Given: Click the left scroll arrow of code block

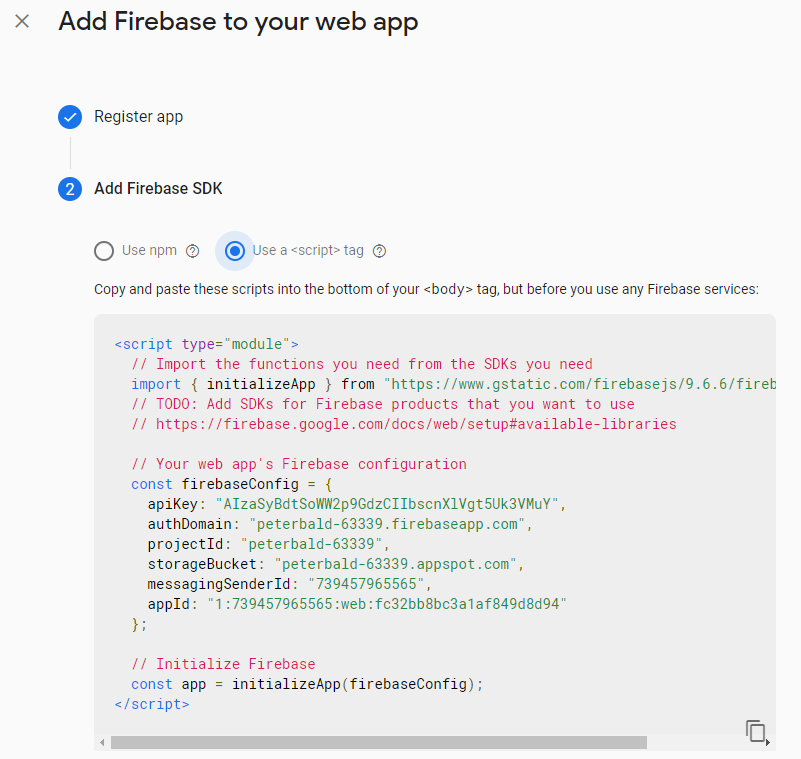Looking at the screenshot, I should [102, 742].
